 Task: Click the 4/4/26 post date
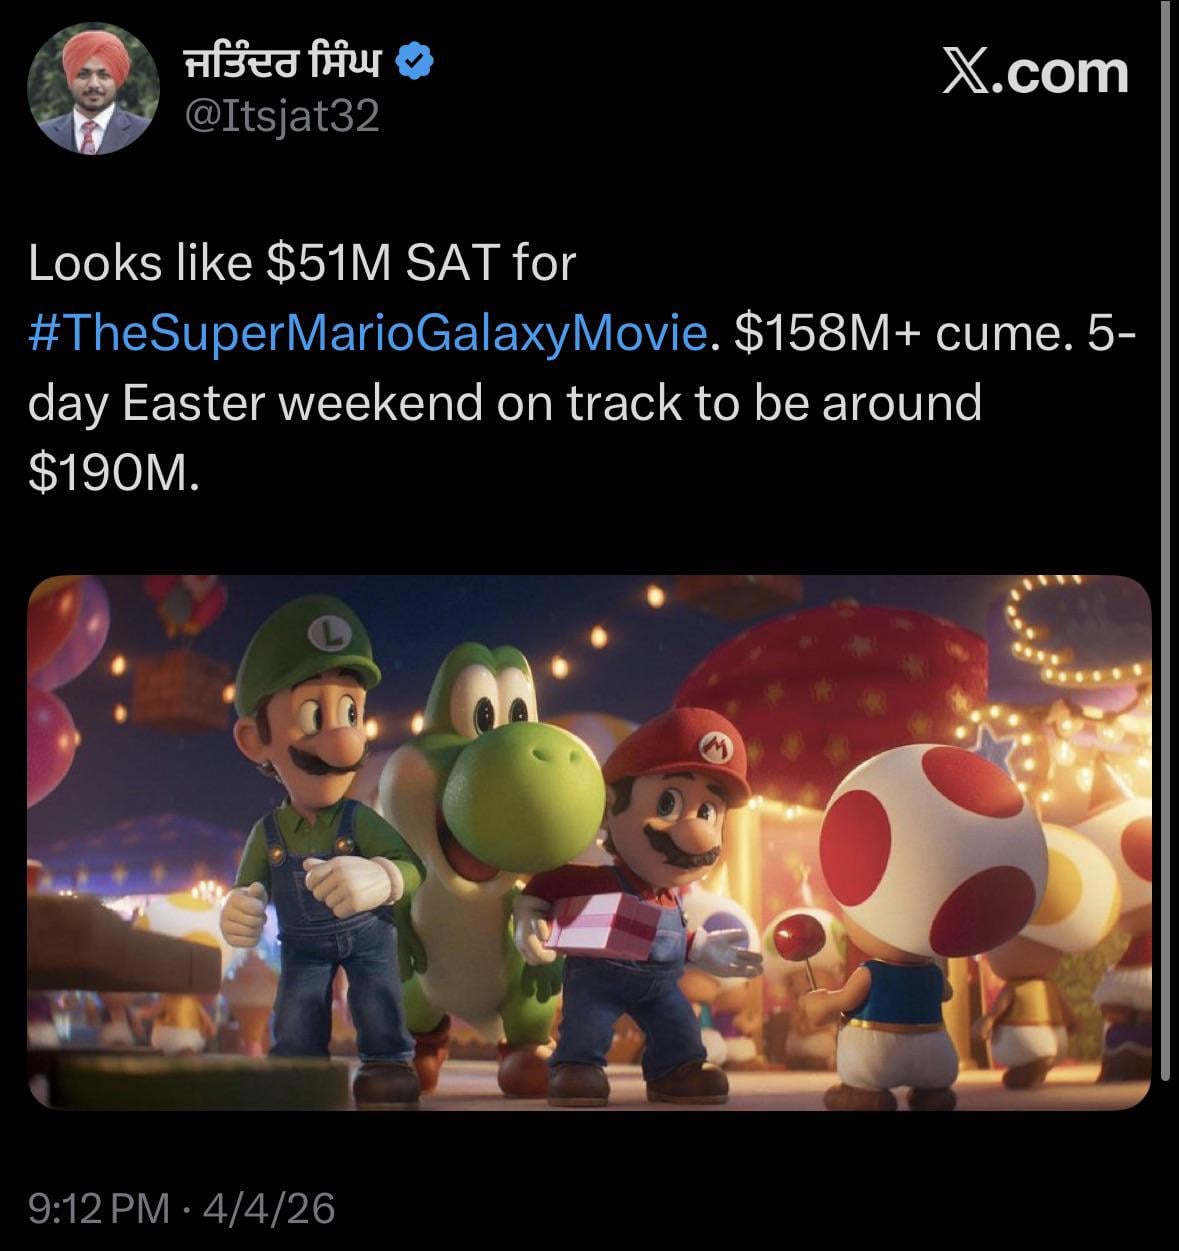click(268, 1208)
